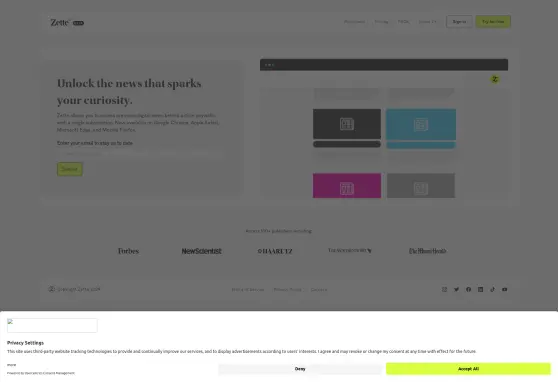Click the Zette logo in the header
The height and width of the screenshot is (382, 558).
pos(67,22)
